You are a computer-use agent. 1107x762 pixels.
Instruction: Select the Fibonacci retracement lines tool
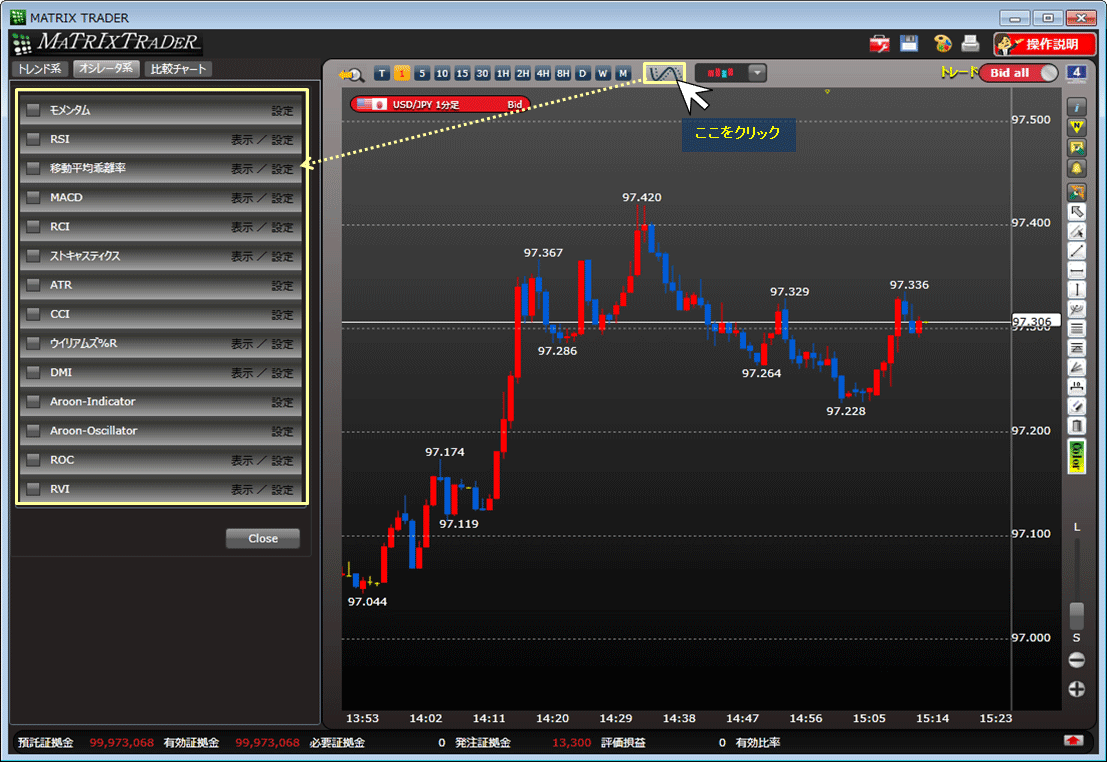(1076, 348)
